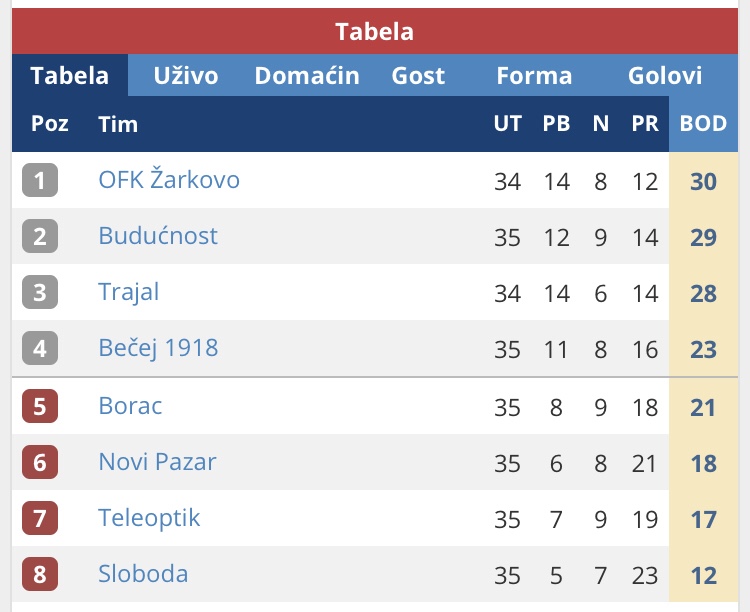Click the red Tabela title bar
The width and height of the screenshot is (750, 612).
374,32
